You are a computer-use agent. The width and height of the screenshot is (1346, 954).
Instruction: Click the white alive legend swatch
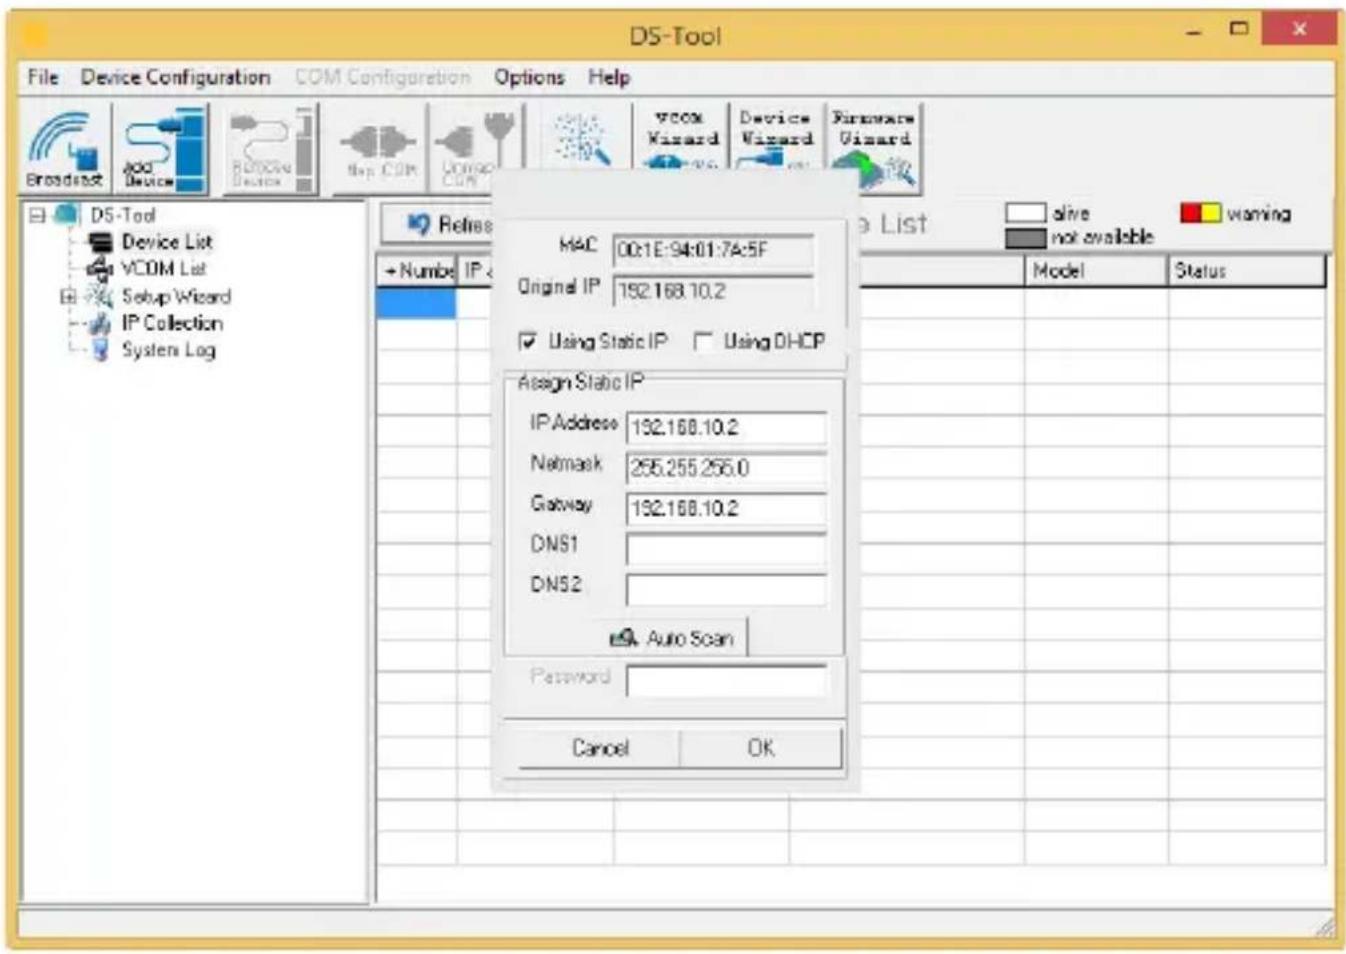coord(1025,213)
